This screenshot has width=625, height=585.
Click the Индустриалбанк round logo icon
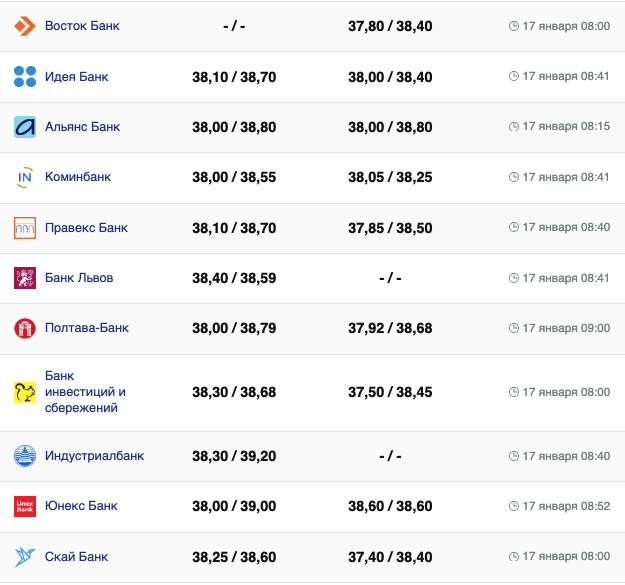coord(25,456)
